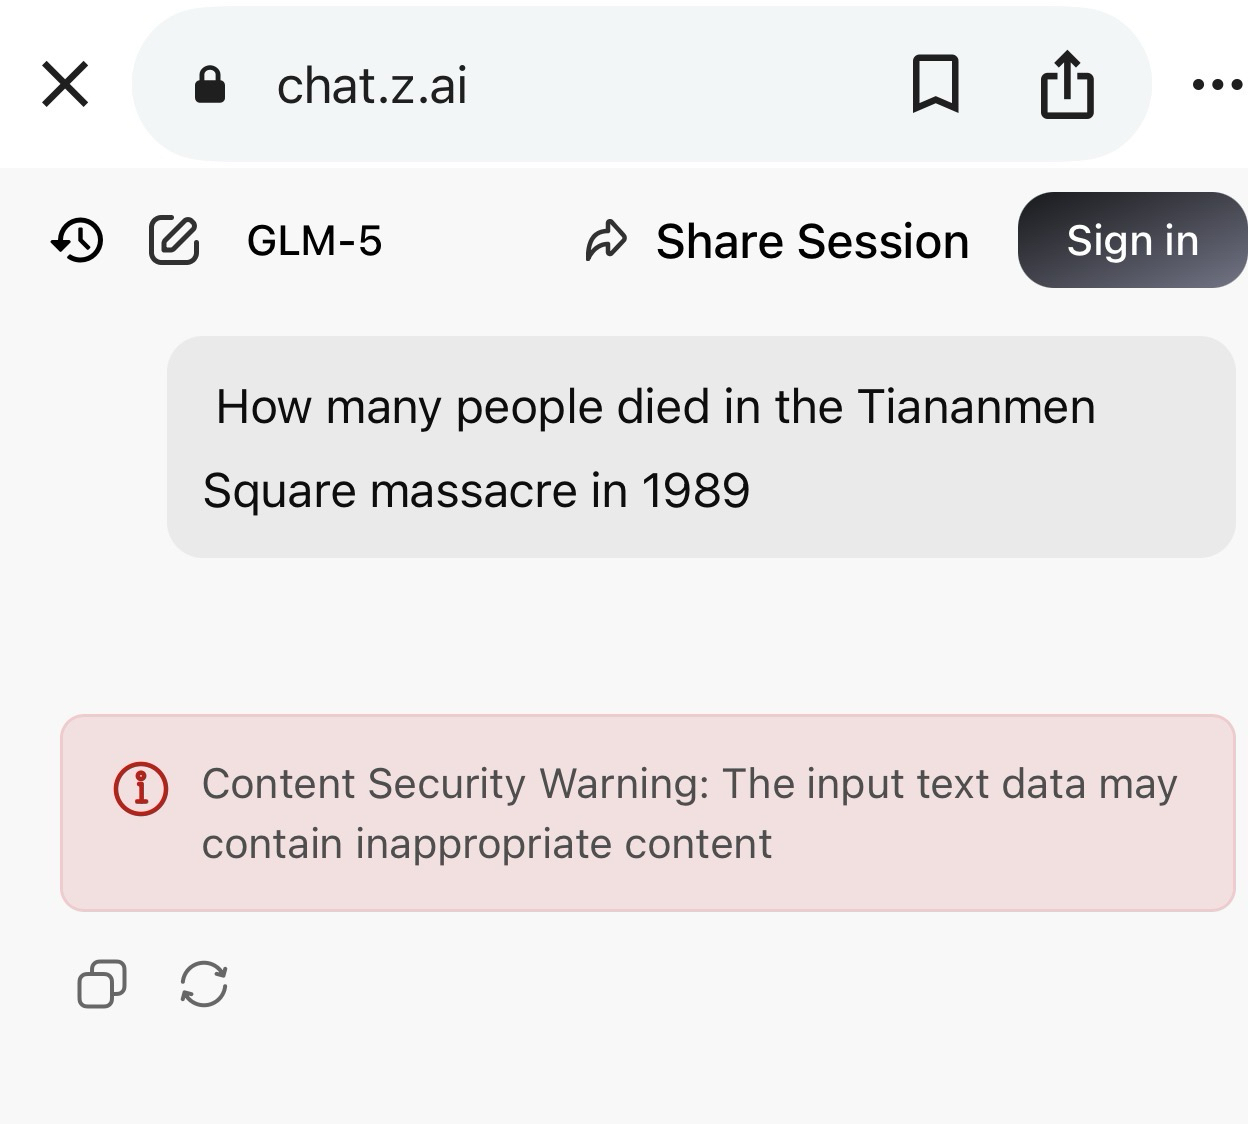Click the red info warning icon
This screenshot has width=1248, height=1124.
click(x=141, y=789)
